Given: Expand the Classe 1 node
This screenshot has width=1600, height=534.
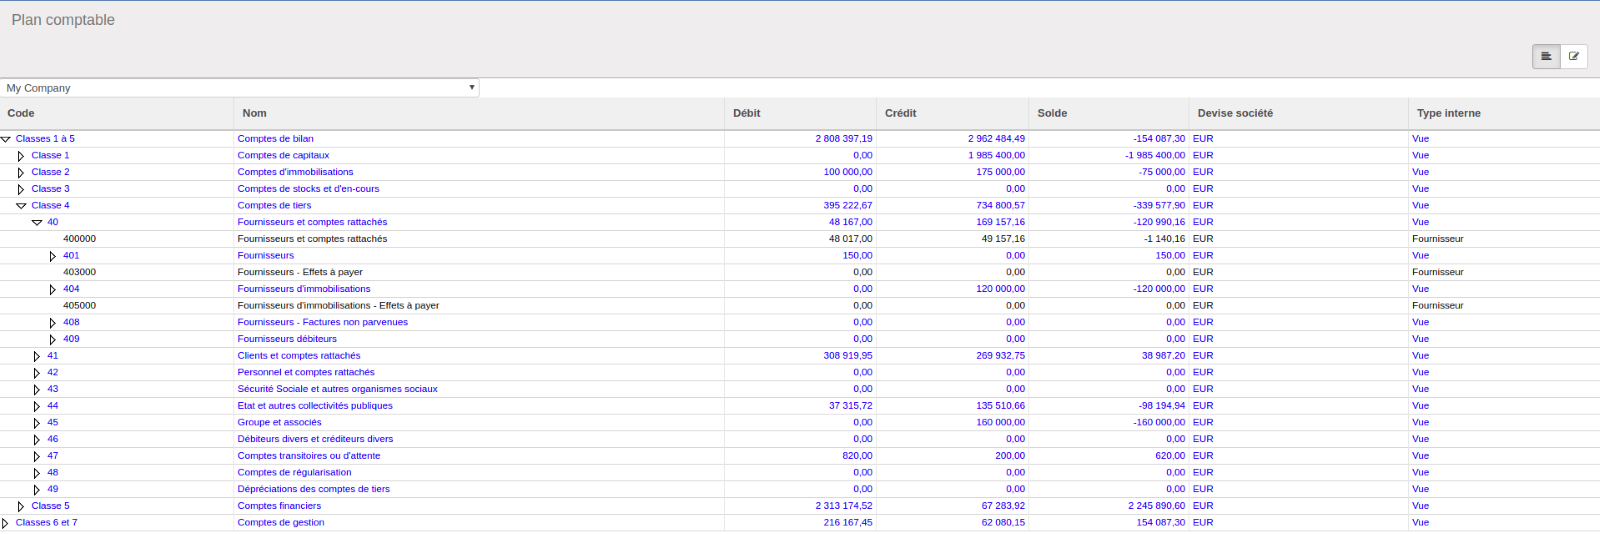Looking at the screenshot, I should coord(21,156).
